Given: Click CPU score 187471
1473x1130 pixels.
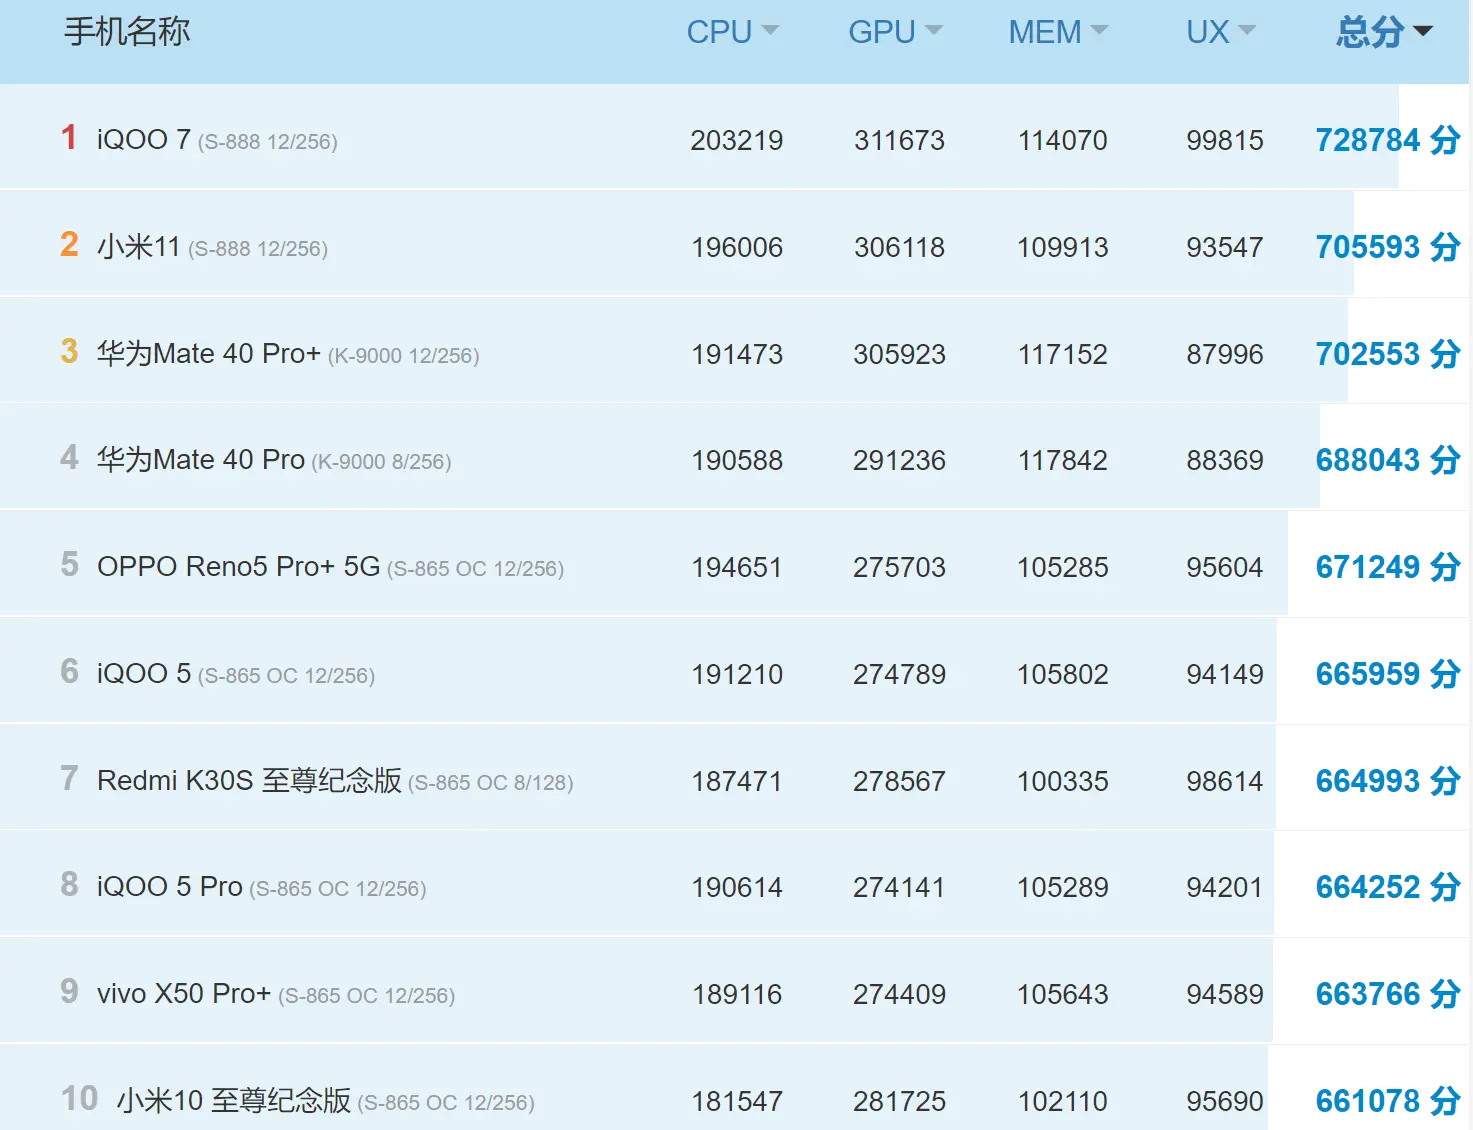Looking at the screenshot, I should 737,781.
